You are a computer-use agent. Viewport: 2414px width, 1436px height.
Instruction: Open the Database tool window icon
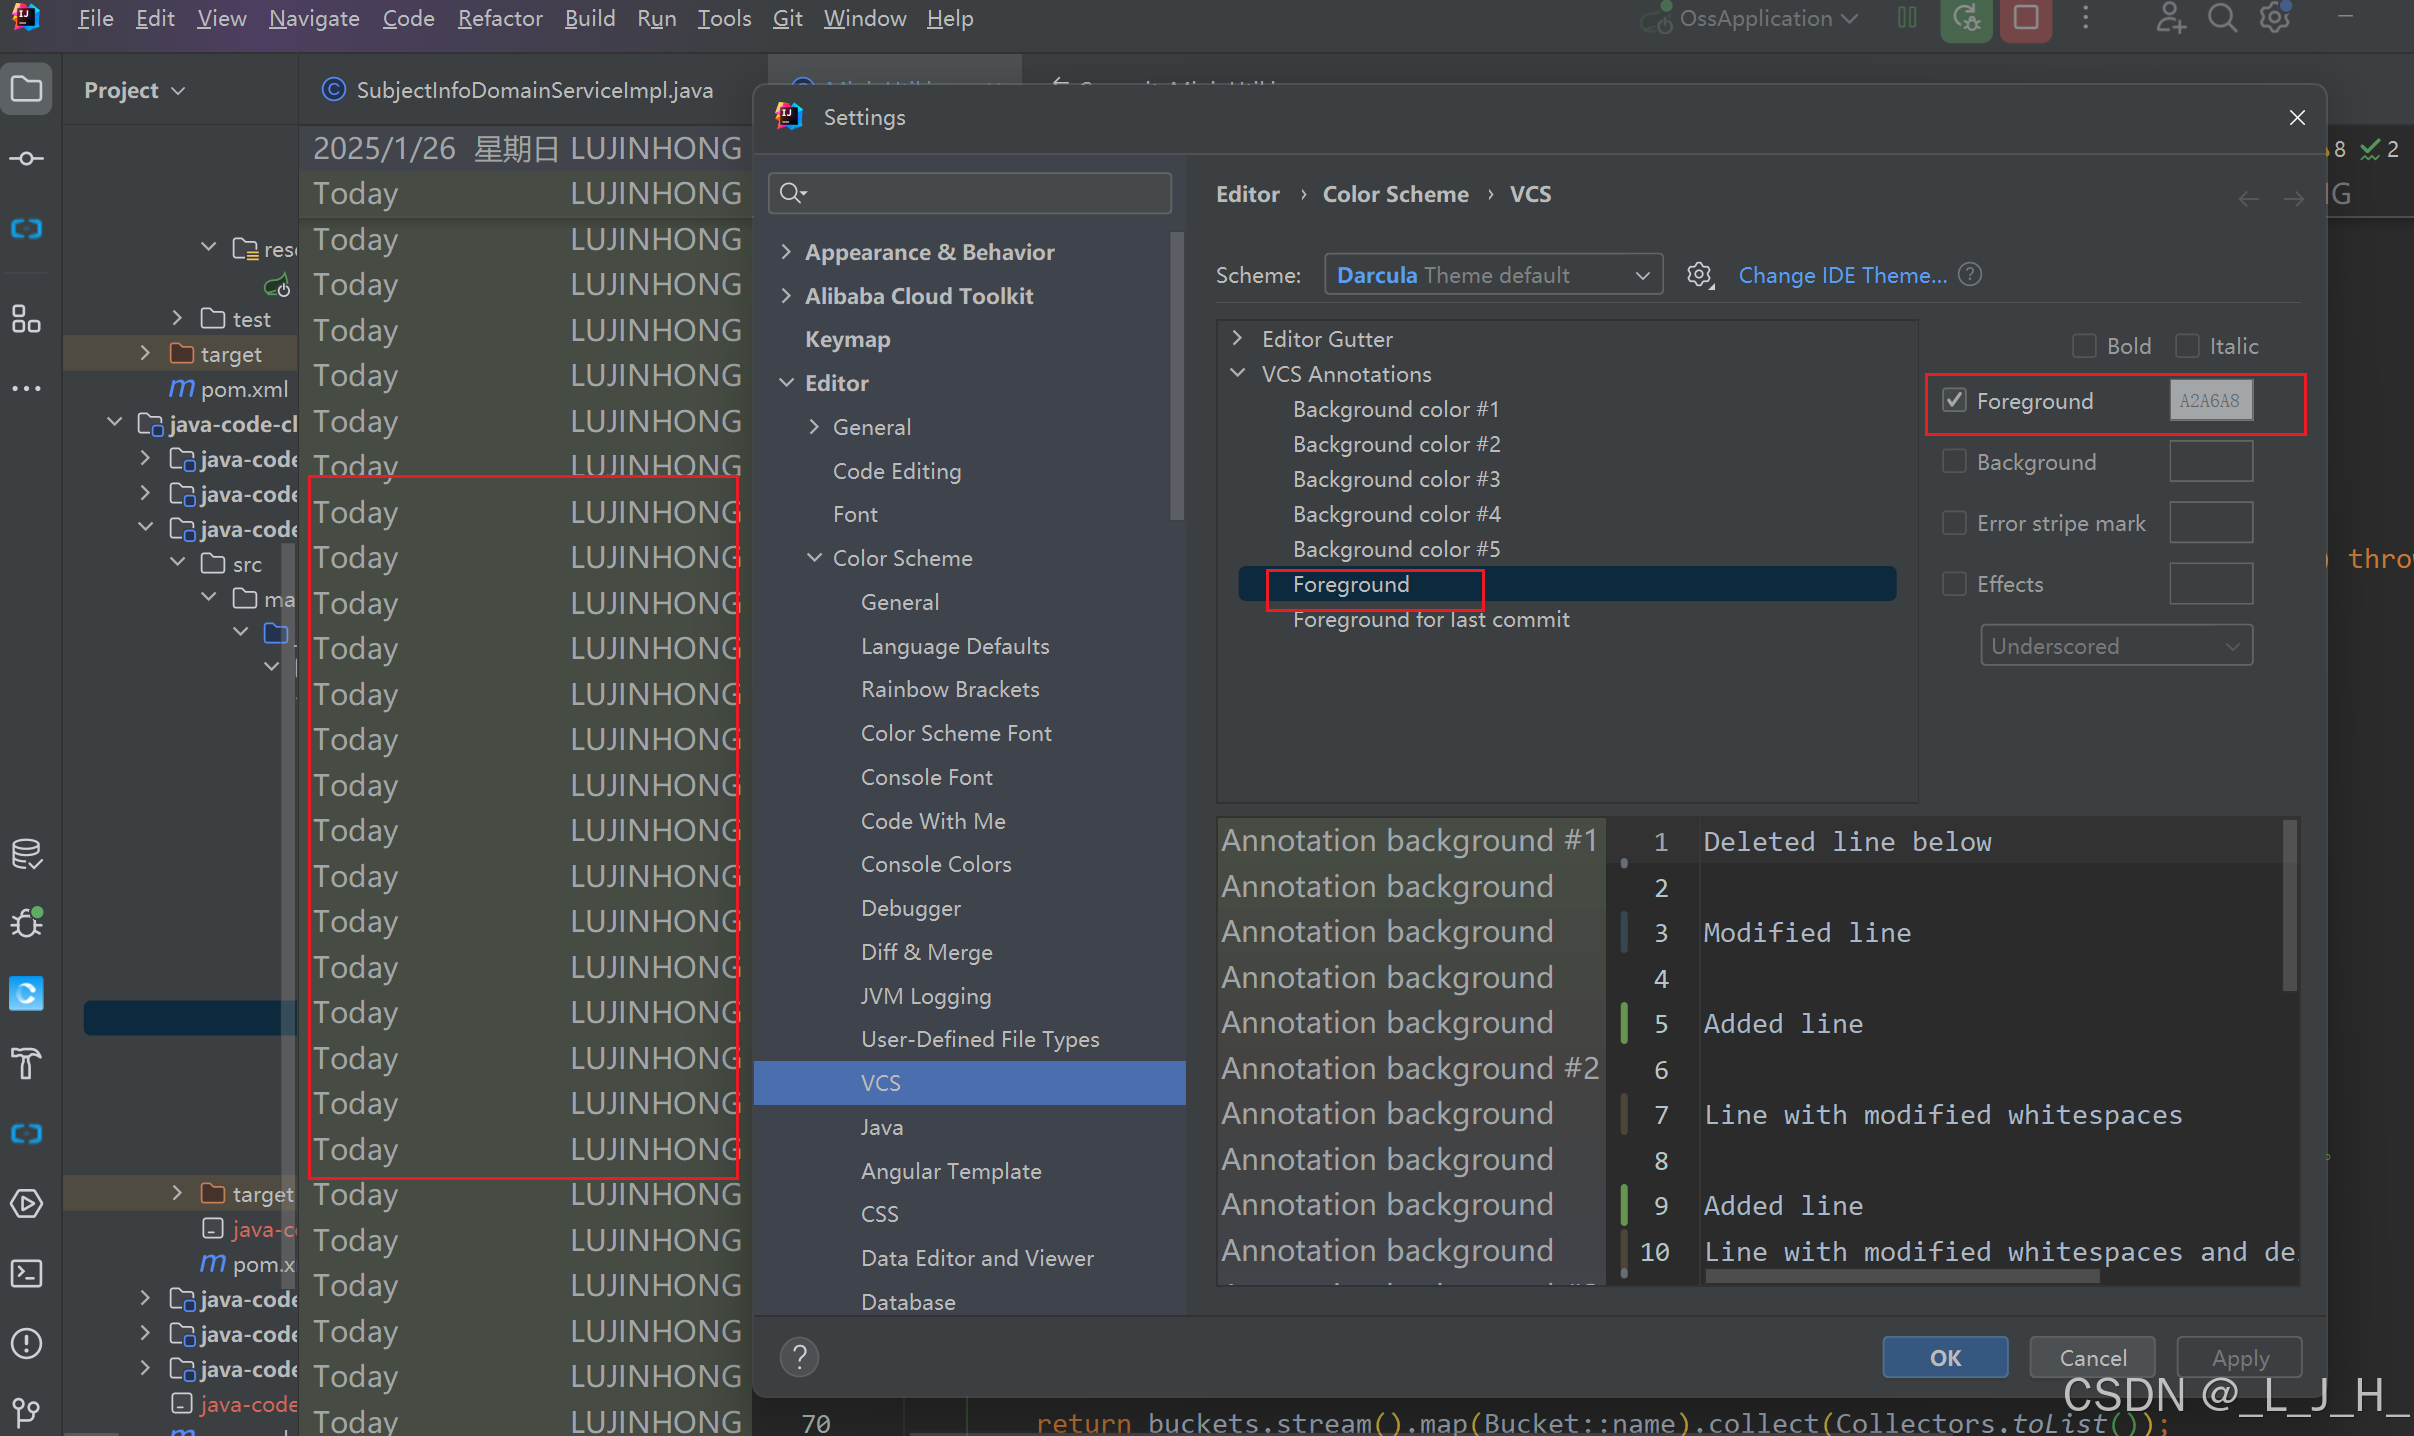[x=27, y=854]
